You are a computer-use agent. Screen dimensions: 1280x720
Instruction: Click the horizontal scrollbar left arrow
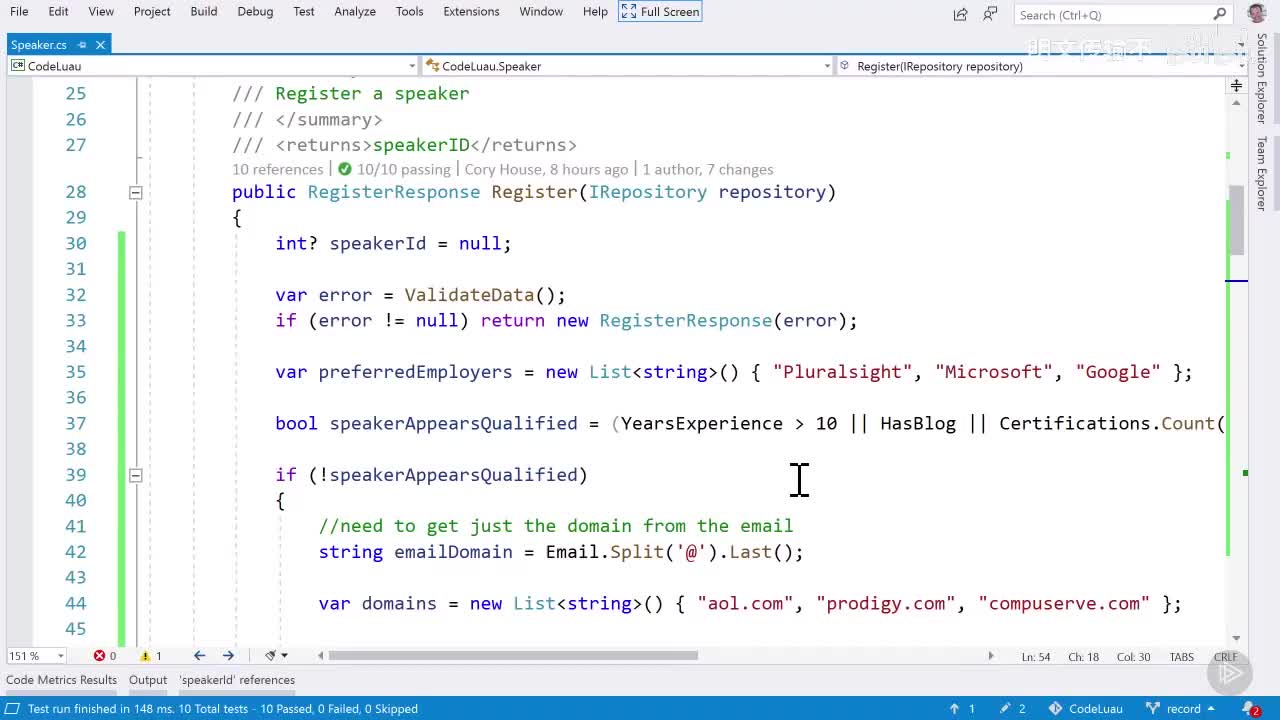321,656
